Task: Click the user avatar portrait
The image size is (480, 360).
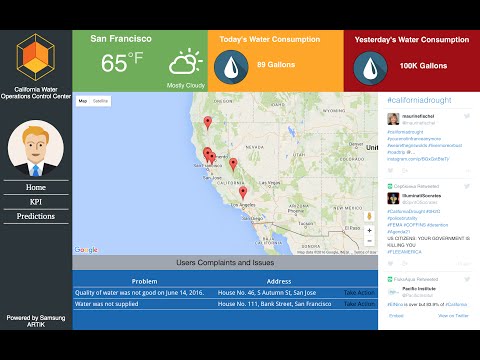Action: [36, 148]
